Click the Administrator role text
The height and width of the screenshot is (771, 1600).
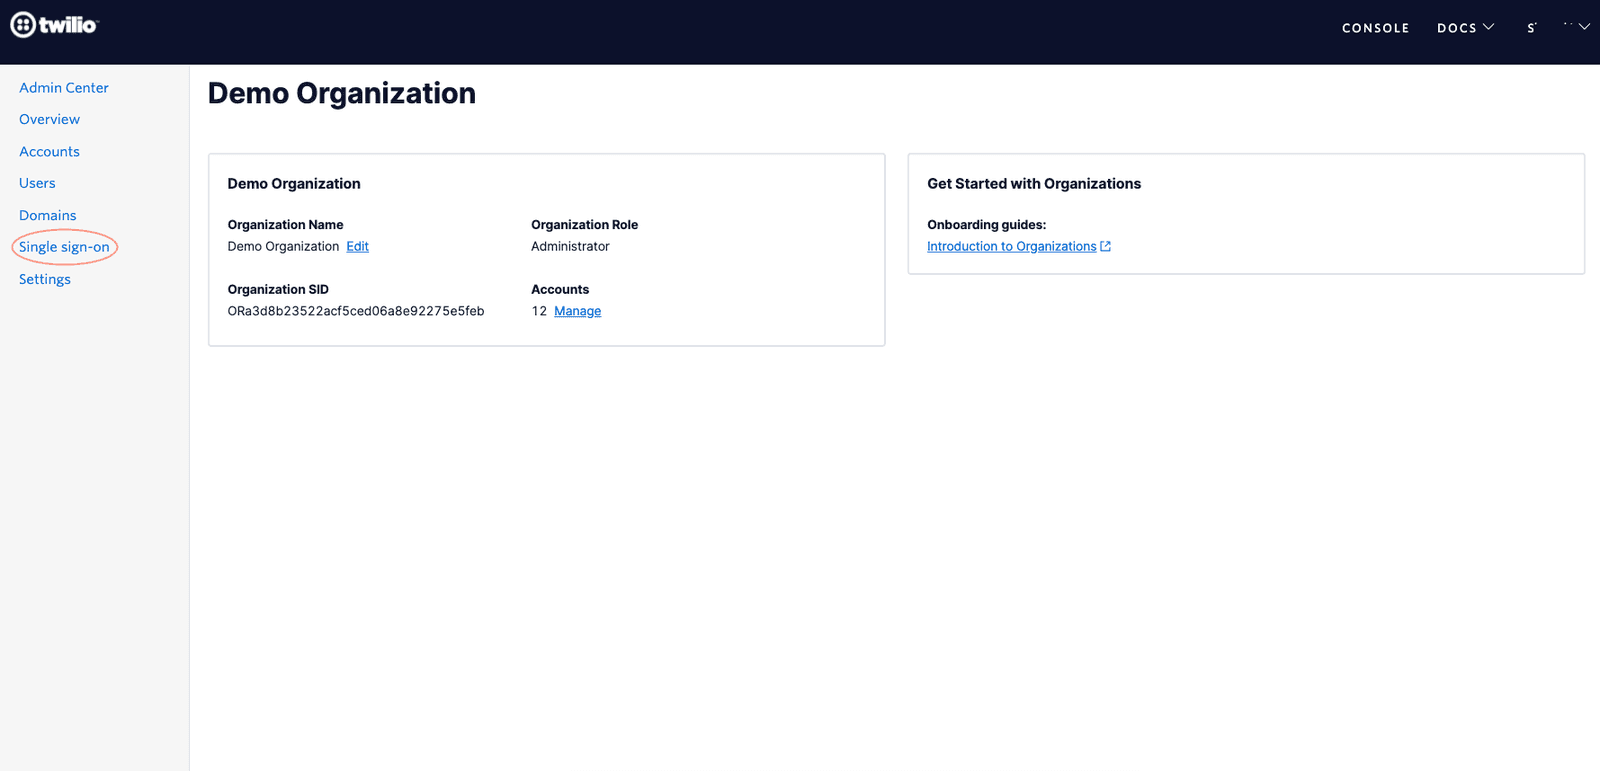(x=570, y=247)
